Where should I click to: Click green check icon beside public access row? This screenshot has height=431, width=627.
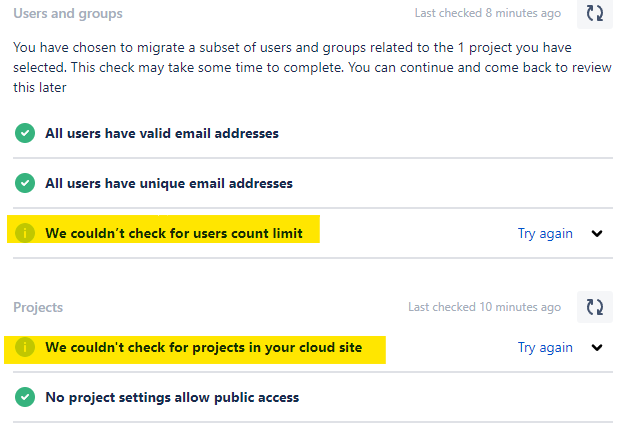coord(25,397)
